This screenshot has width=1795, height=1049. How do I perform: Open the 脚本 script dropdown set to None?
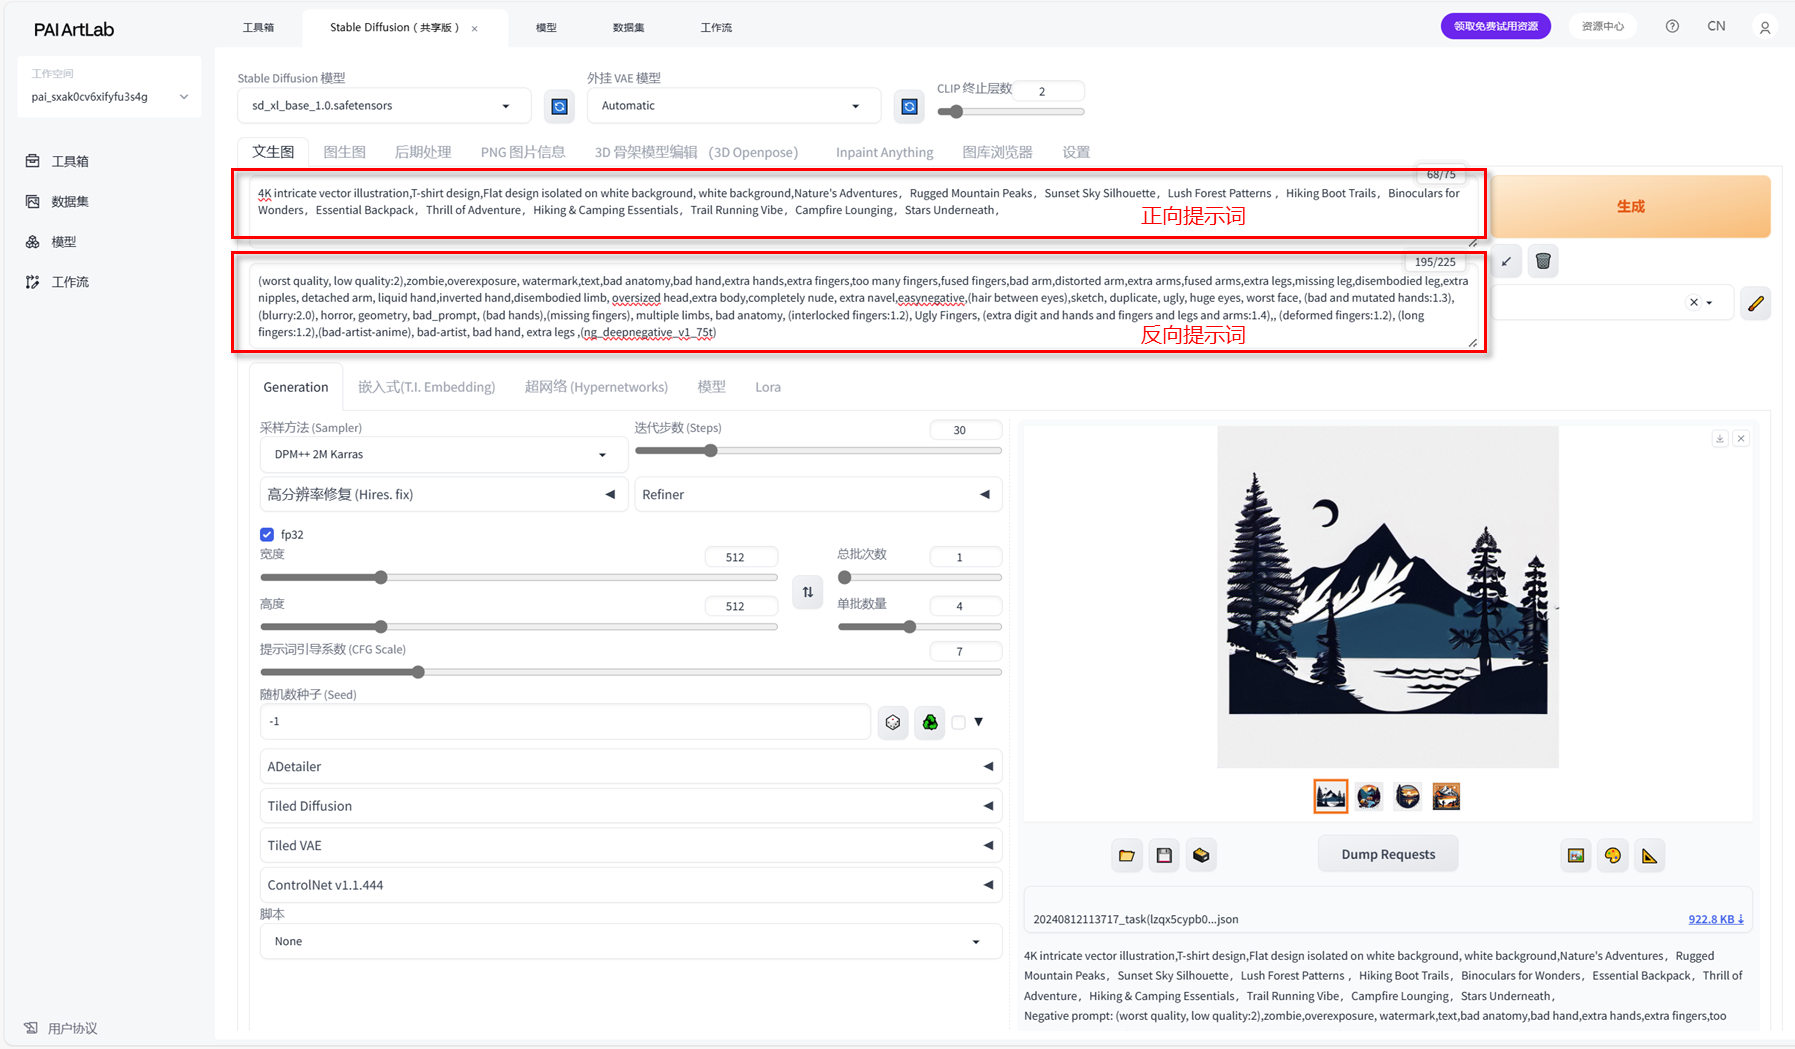point(631,942)
